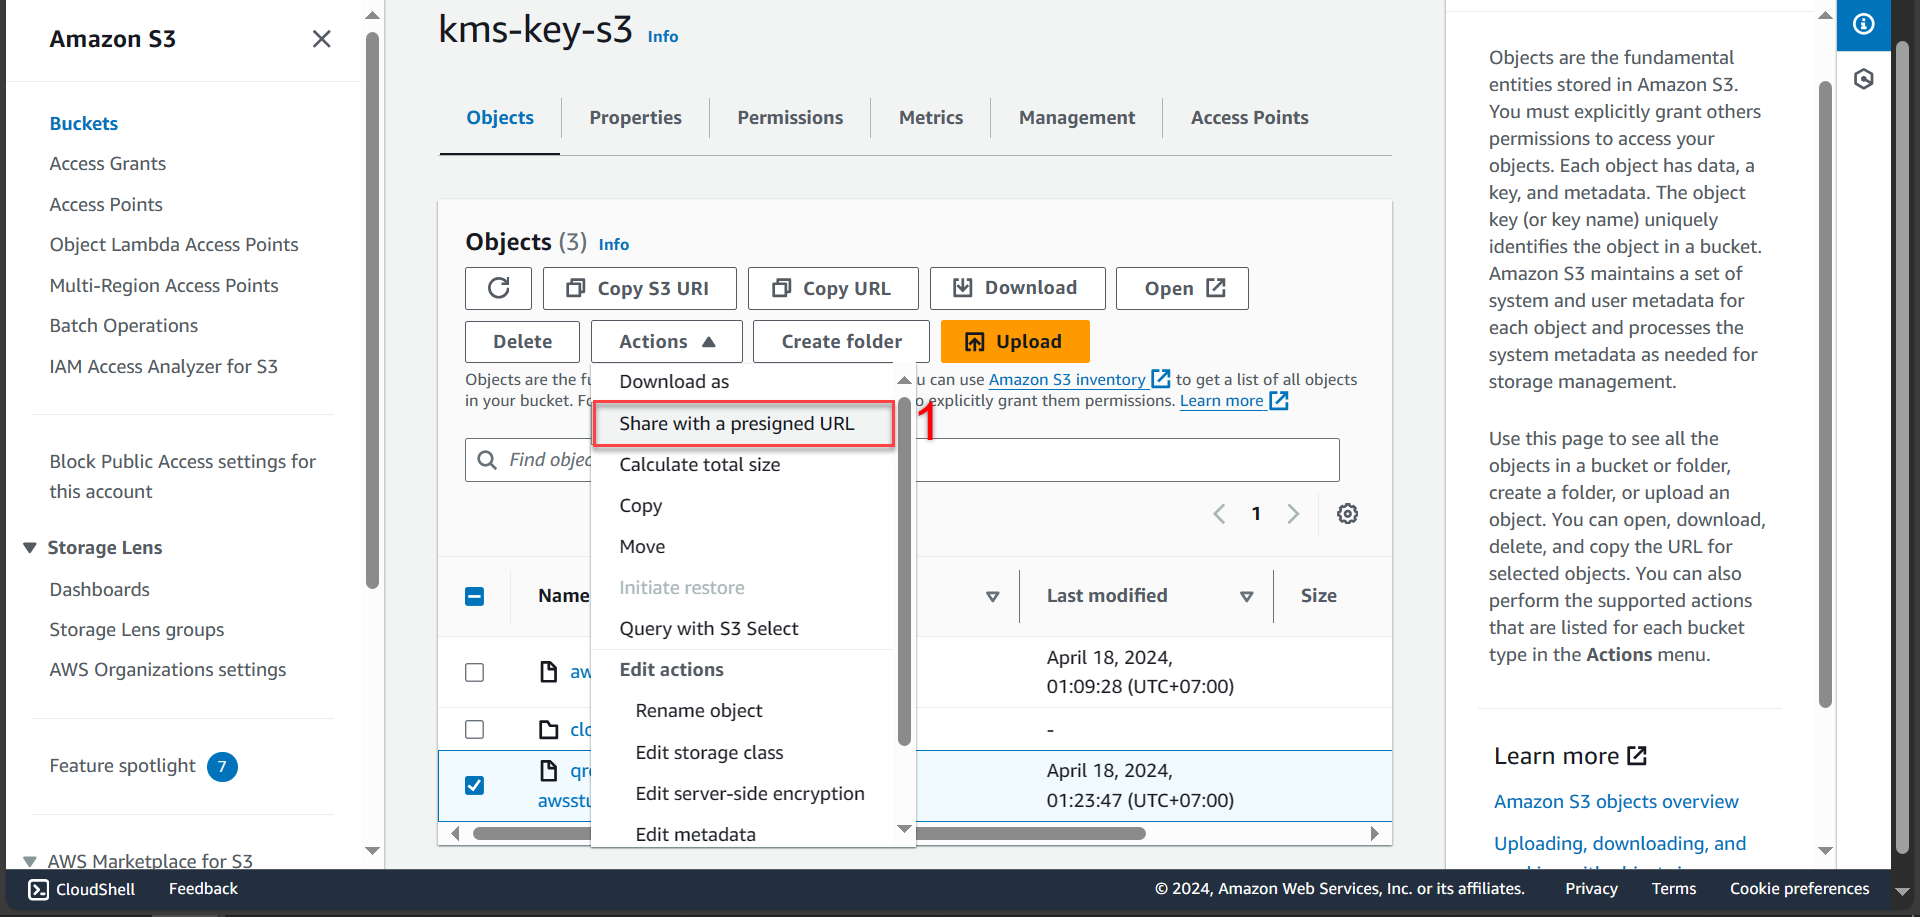Choose Copy in the Actions menu
The width and height of the screenshot is (1920, 917).
pos(641,505)
